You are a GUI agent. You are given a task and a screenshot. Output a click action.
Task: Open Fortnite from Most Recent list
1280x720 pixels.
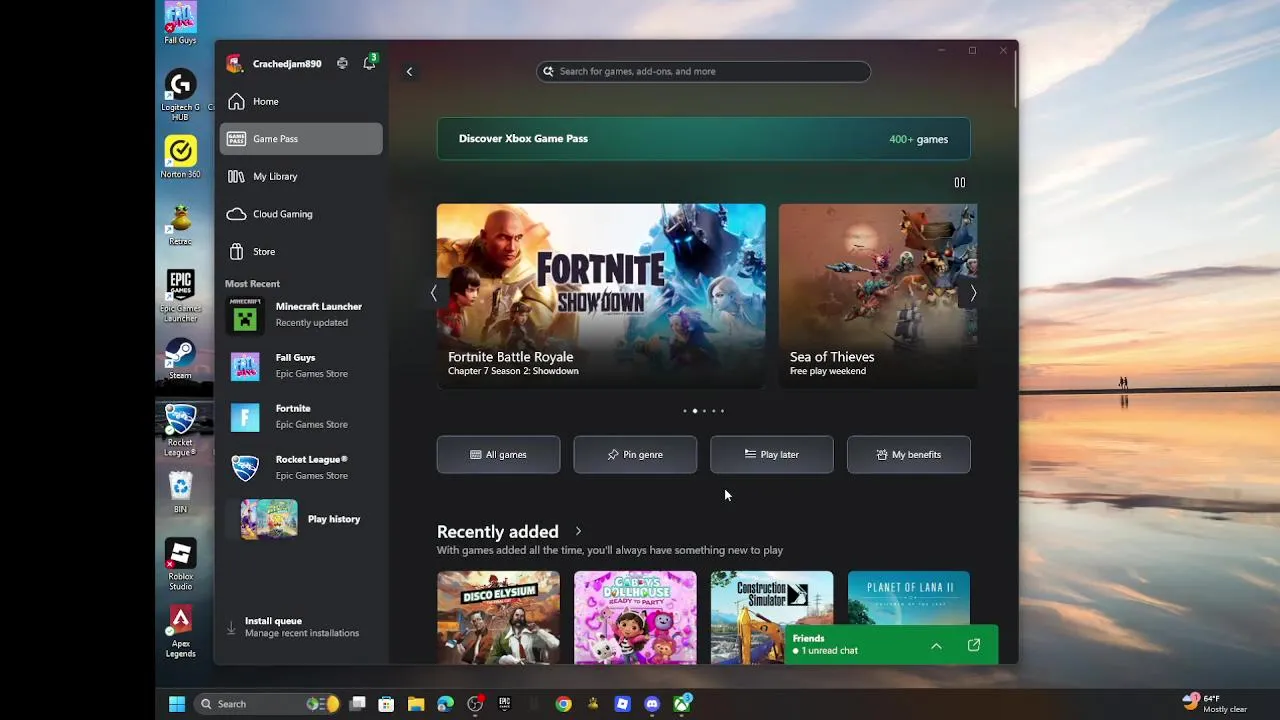301,417
